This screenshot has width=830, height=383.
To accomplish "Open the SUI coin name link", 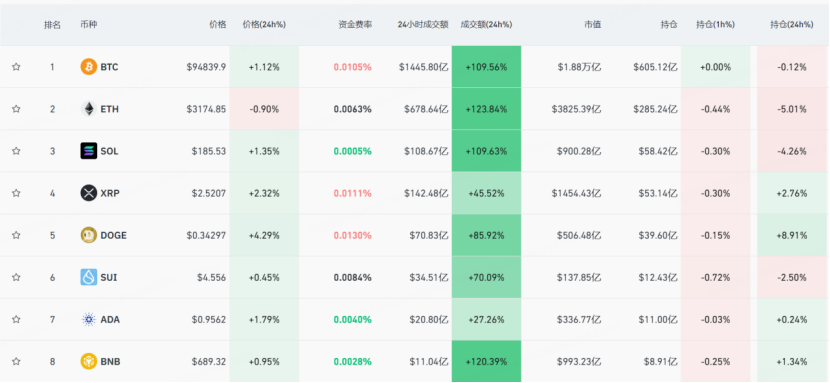I will pos(109,277).
